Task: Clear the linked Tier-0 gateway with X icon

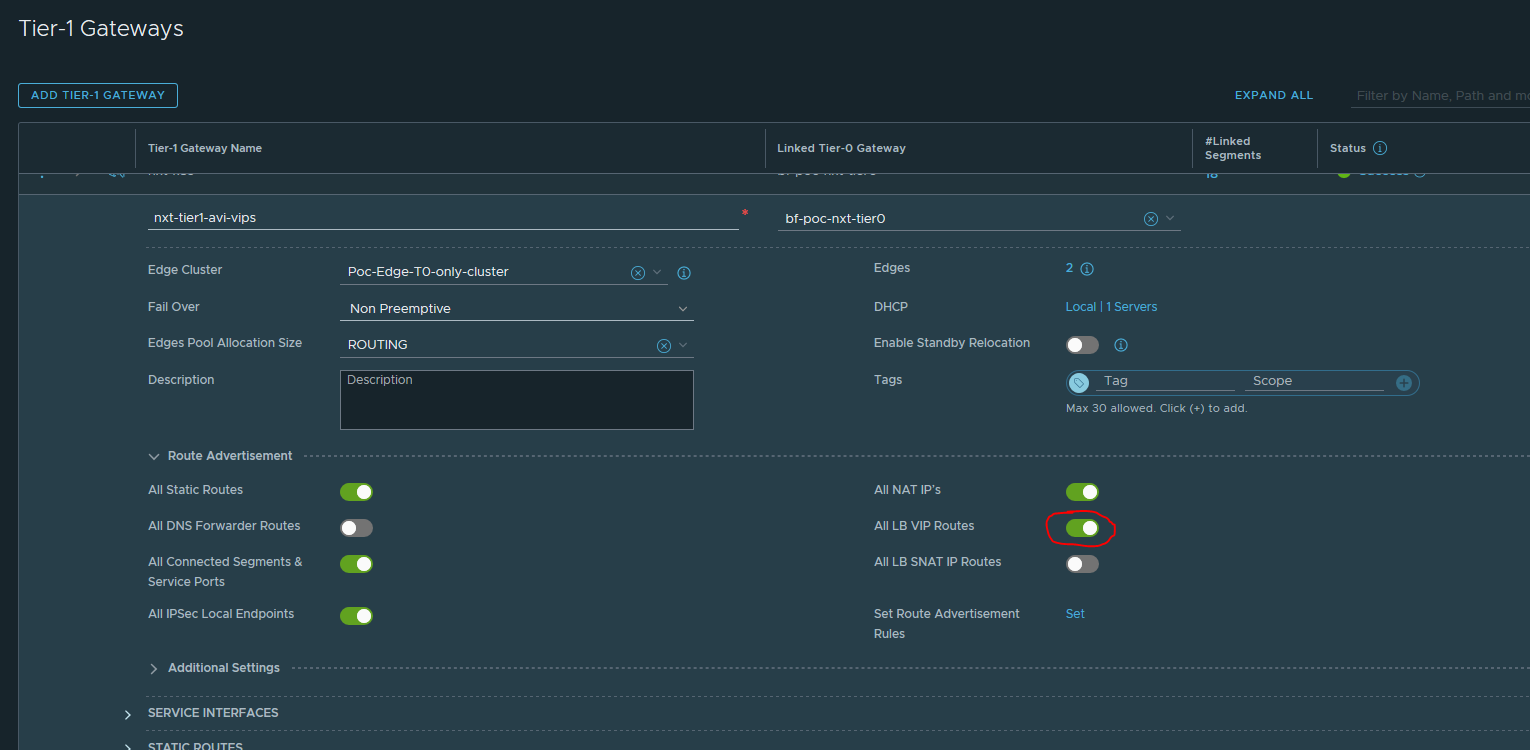Action: 1151,219
